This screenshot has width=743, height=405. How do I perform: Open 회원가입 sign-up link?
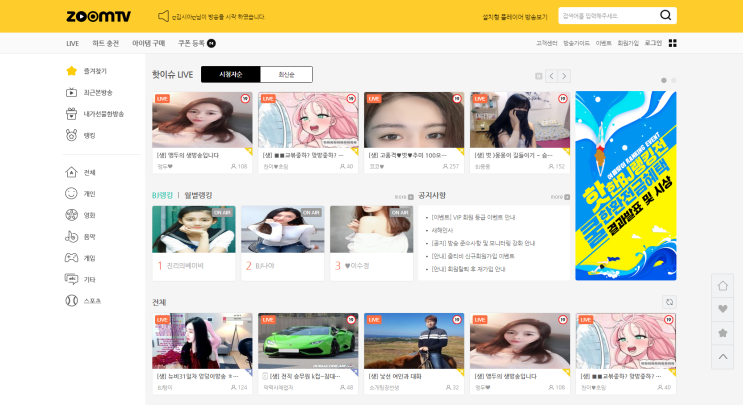628,43
